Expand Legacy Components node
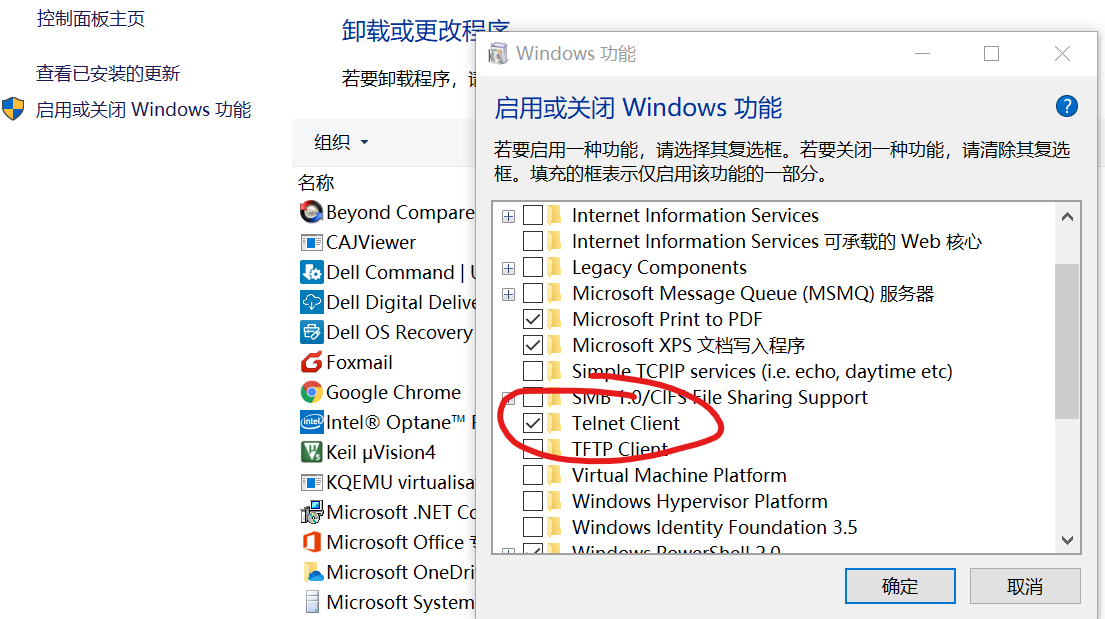Screen dimensions: 1105x619 coord(508,267)
